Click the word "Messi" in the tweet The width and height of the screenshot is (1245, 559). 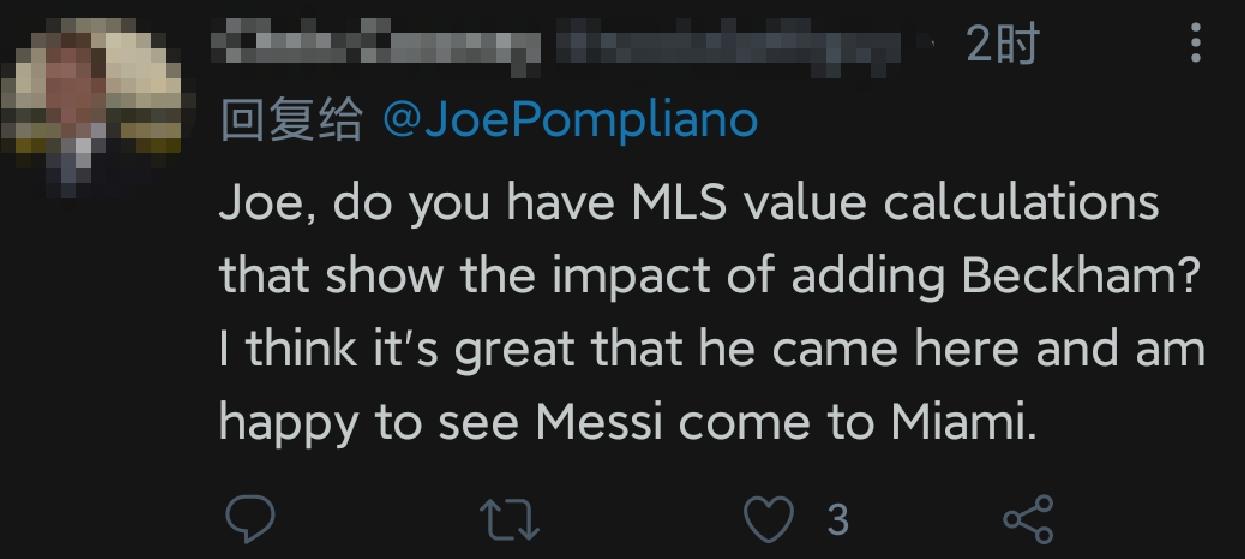(x=600, y=423)
